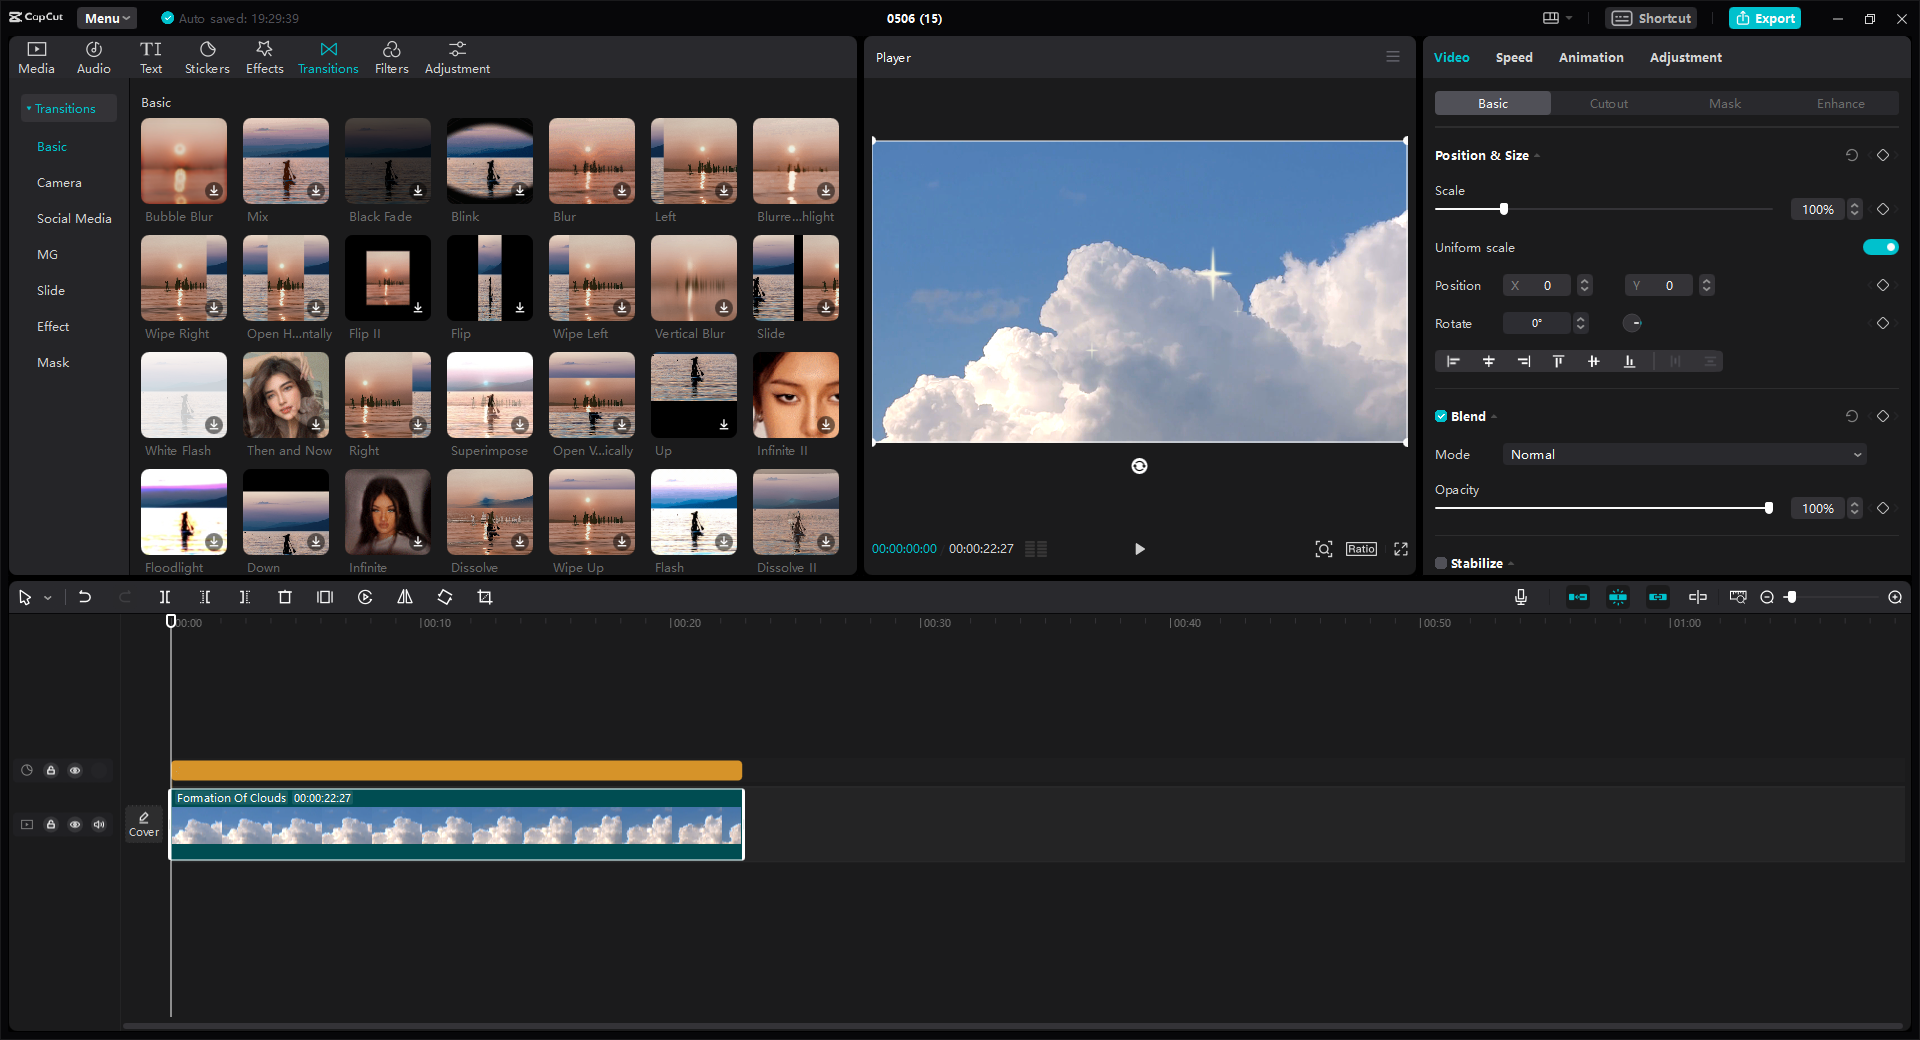Select the Mirror tool in timeline toolbar
Screen dimensions: 1920x1040
click(405, 597)
